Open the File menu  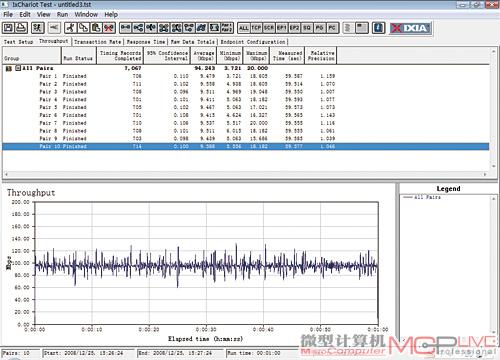pyautogui.click(x=8, y=14)
